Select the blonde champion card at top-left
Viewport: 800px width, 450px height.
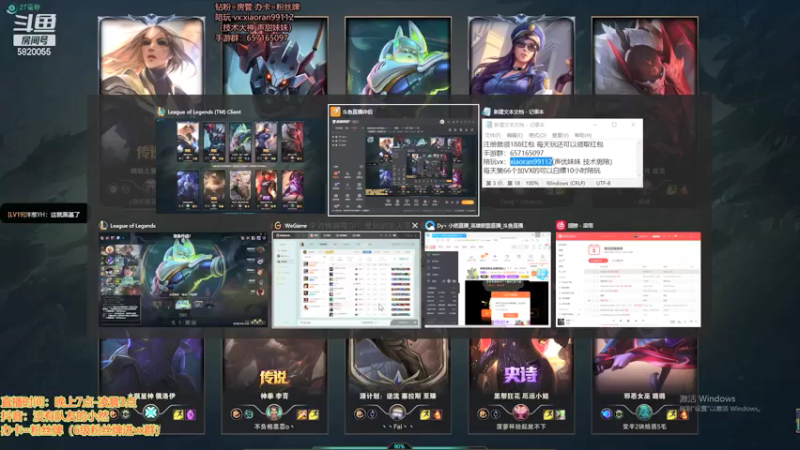coord(151,55)
